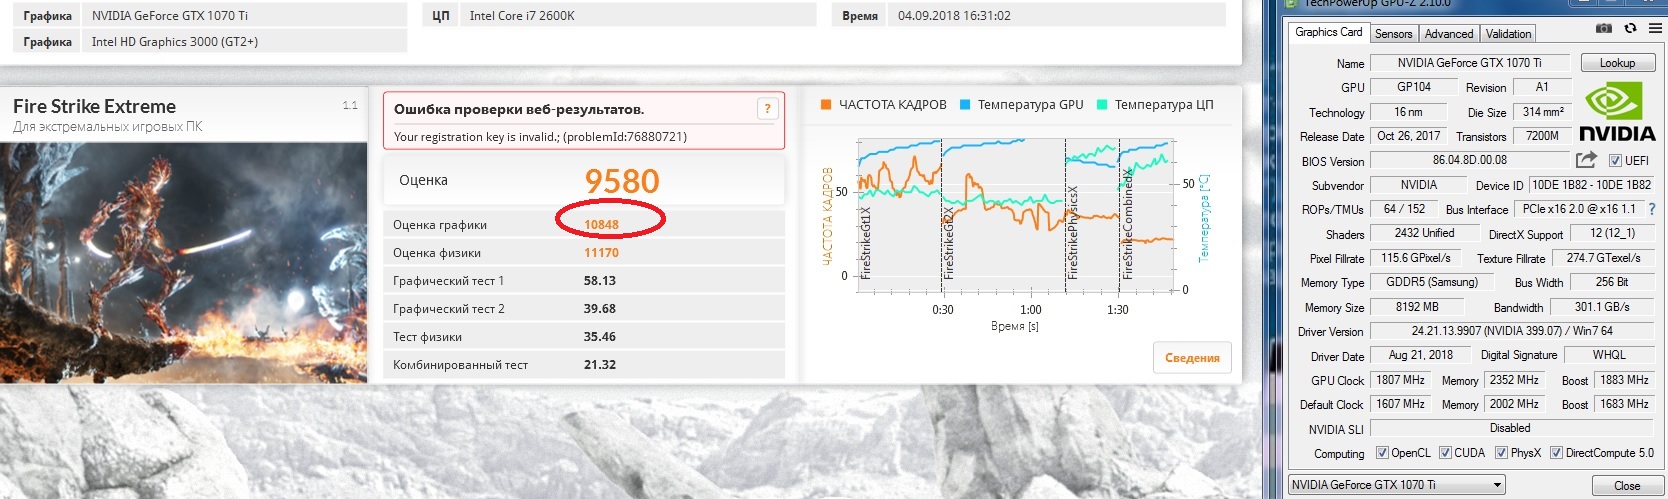Click the Release Date value Oct 26, 2017

[1408, 136]
